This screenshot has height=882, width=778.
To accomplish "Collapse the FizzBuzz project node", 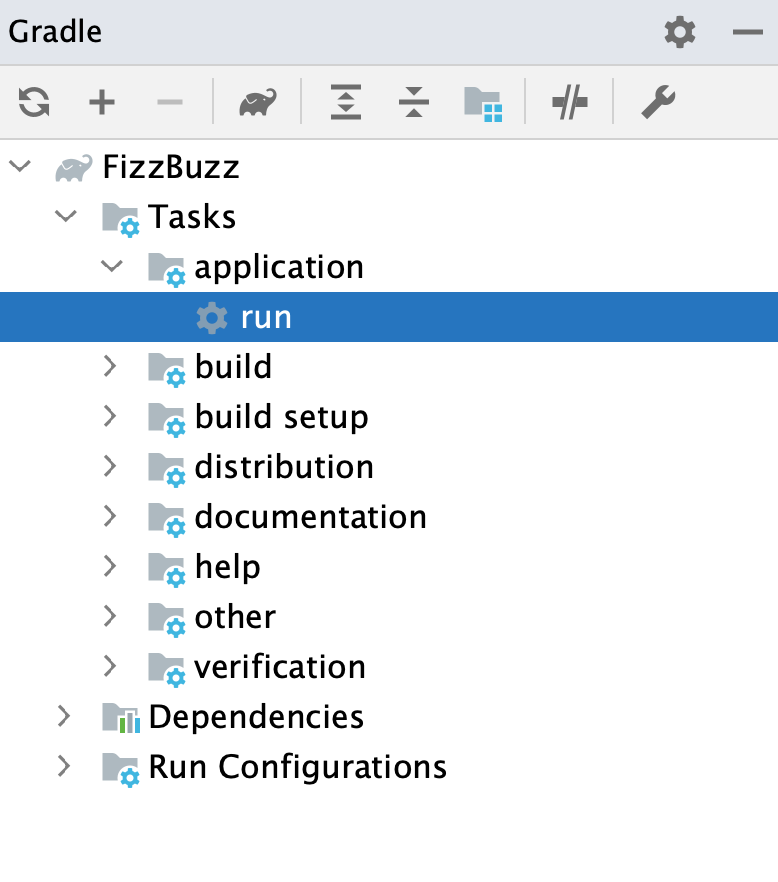I will pos(20,166).
